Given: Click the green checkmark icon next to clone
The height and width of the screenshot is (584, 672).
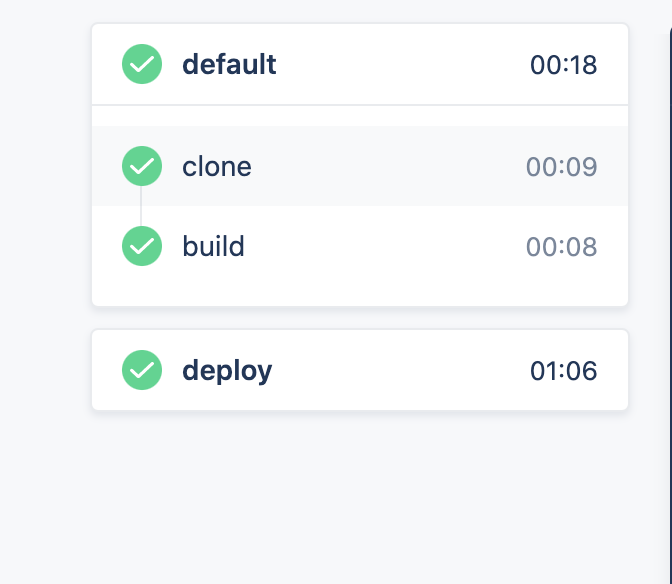Looking at the screenshot, I should (142, 166).
